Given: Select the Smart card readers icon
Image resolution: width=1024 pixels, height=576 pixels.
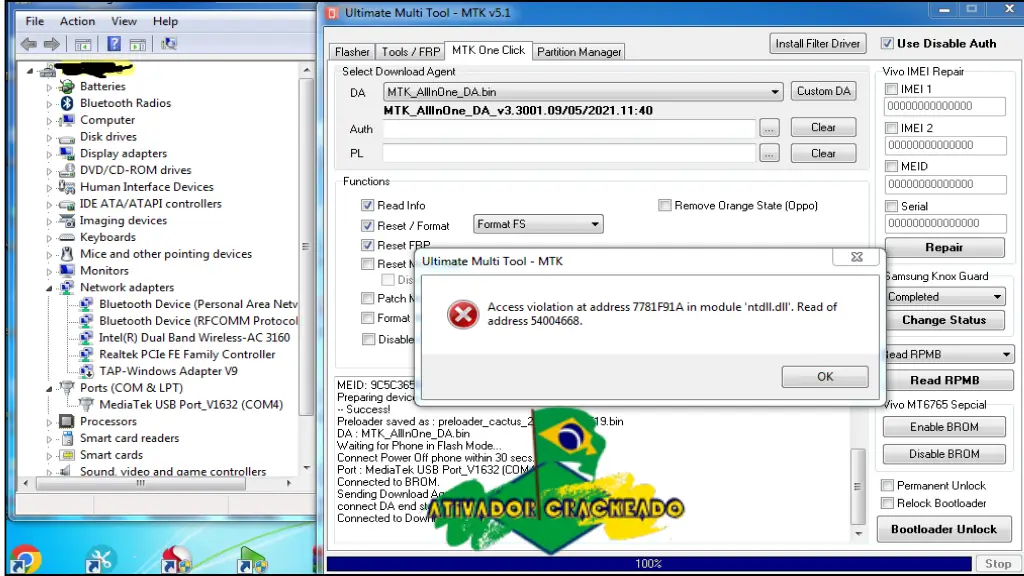Looking at the screenshot, I should click(x=66, y=438).
